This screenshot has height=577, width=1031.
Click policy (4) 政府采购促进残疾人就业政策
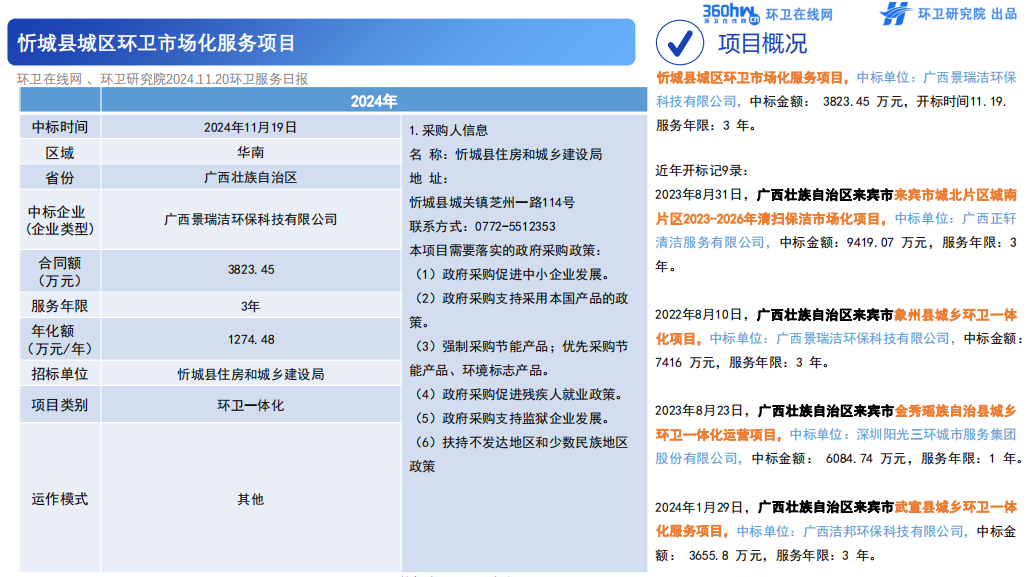519,394
